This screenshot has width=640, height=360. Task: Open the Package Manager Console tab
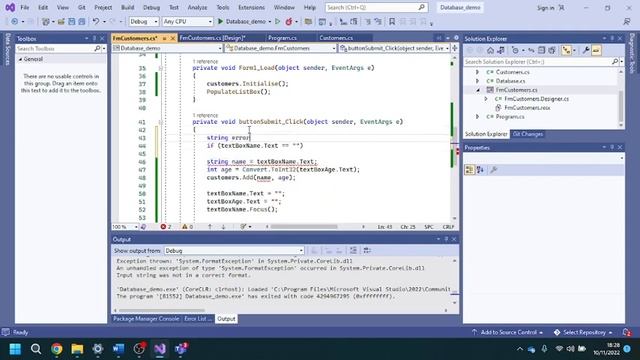click(x=146, y=319)
